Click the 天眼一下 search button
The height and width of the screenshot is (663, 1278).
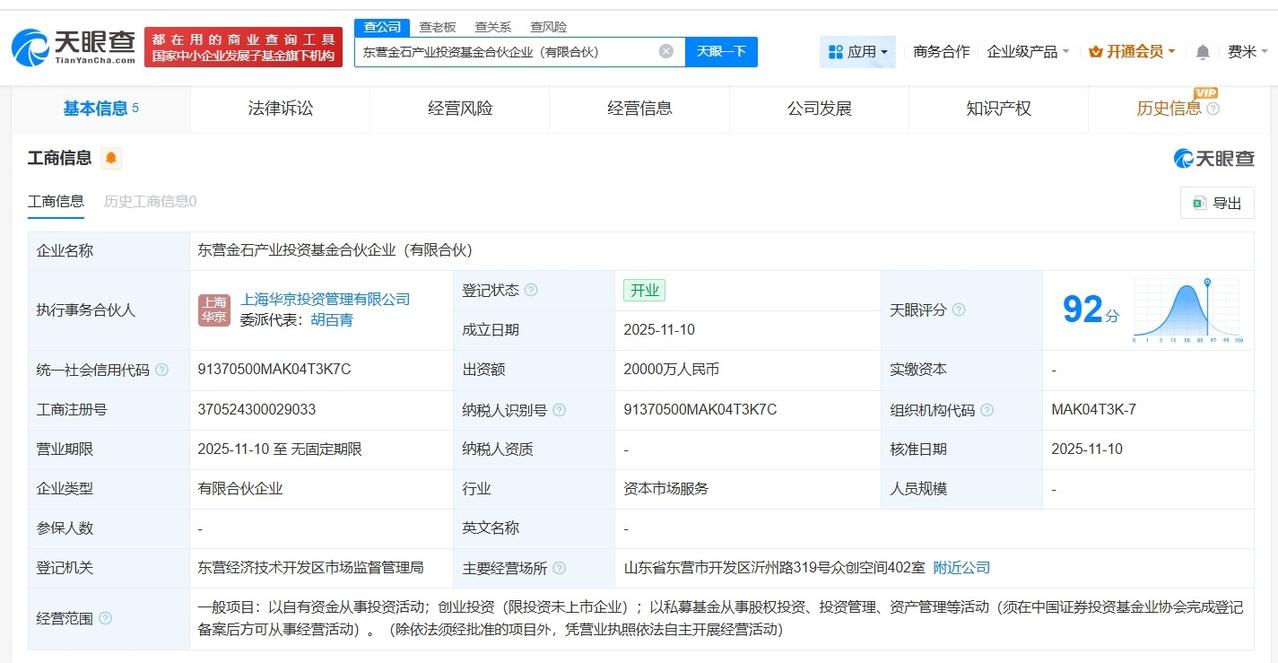click(721, 50)
